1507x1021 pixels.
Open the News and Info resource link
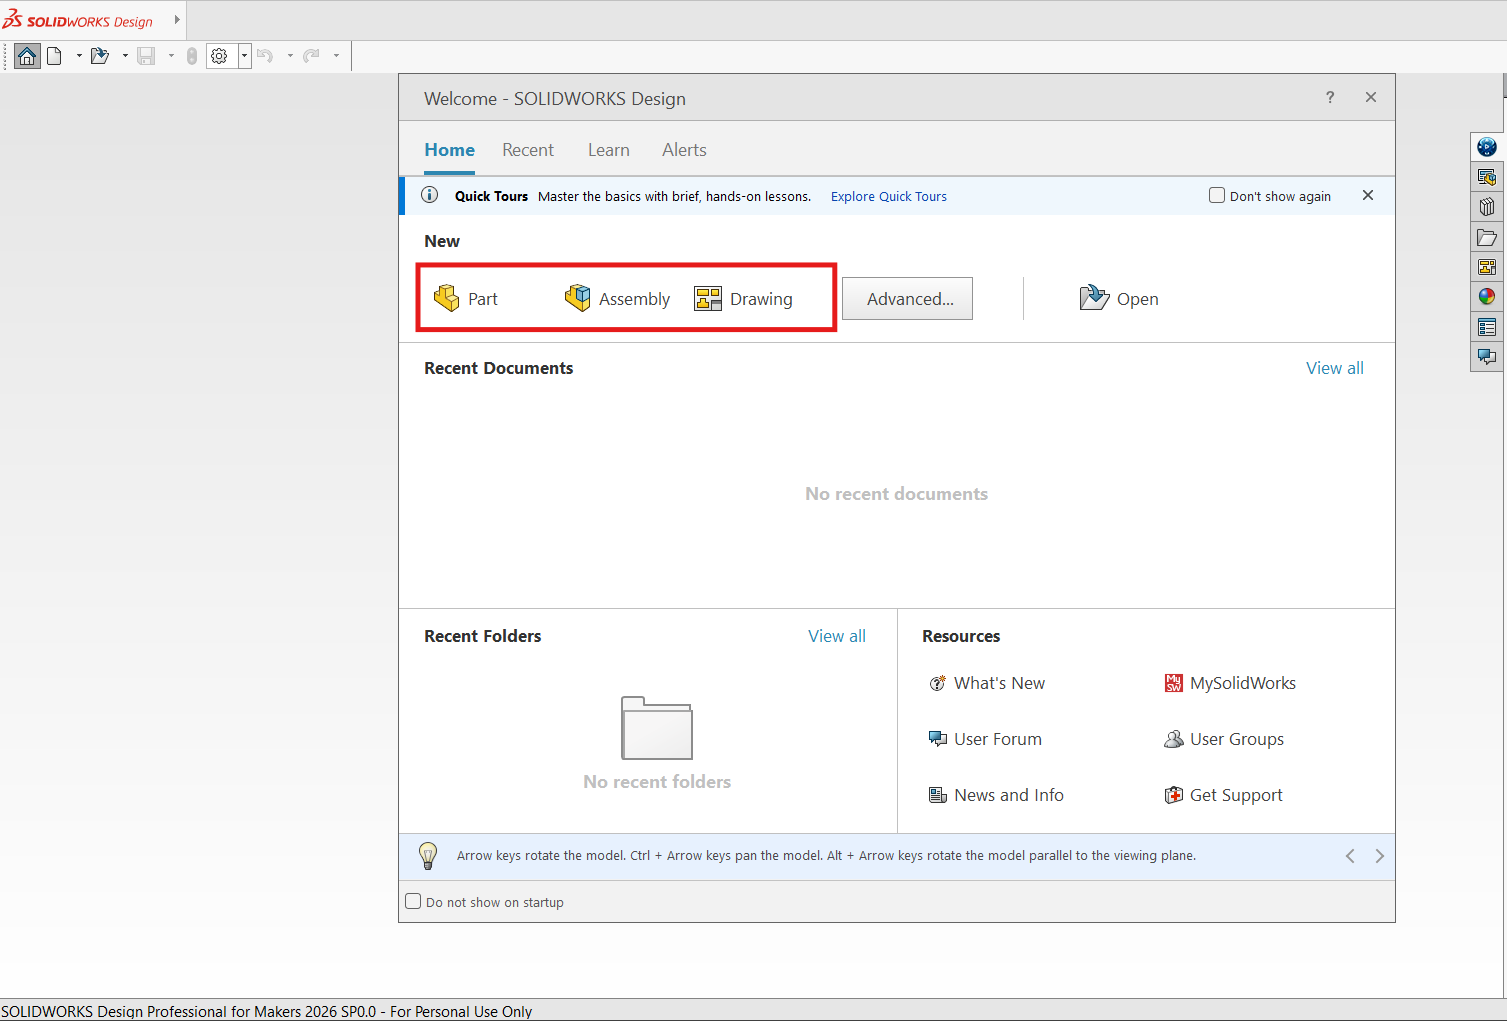(x=996, y=795)
